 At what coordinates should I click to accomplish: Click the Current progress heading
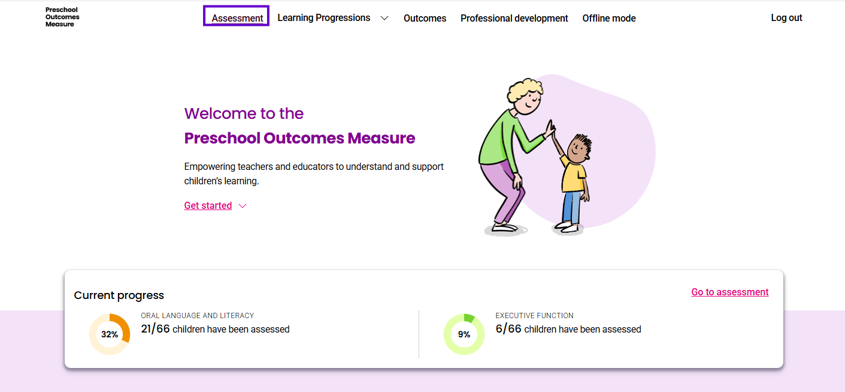point(119,295)
